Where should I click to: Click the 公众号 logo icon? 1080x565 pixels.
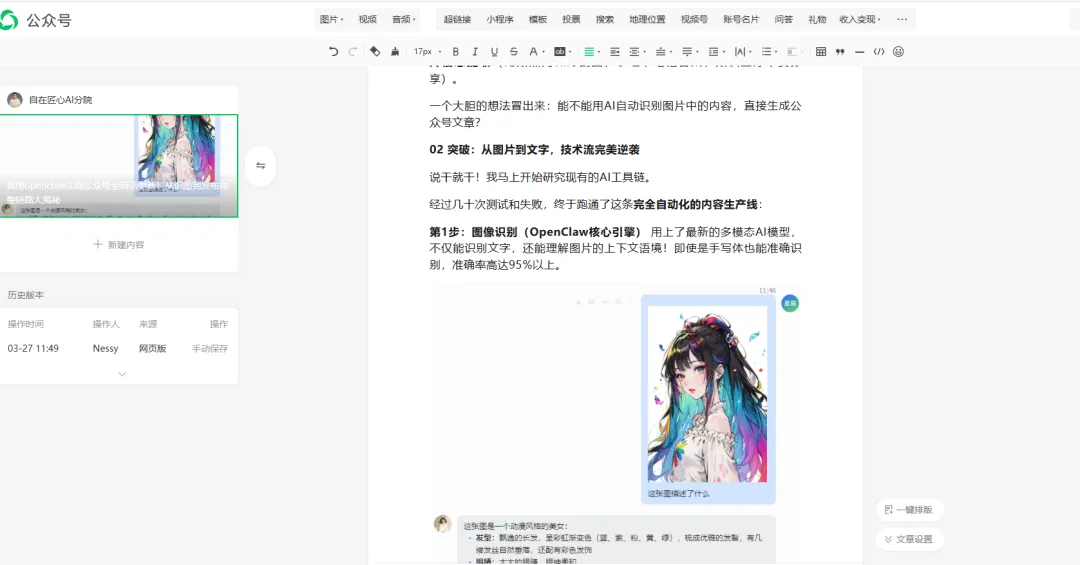point(9,20)
